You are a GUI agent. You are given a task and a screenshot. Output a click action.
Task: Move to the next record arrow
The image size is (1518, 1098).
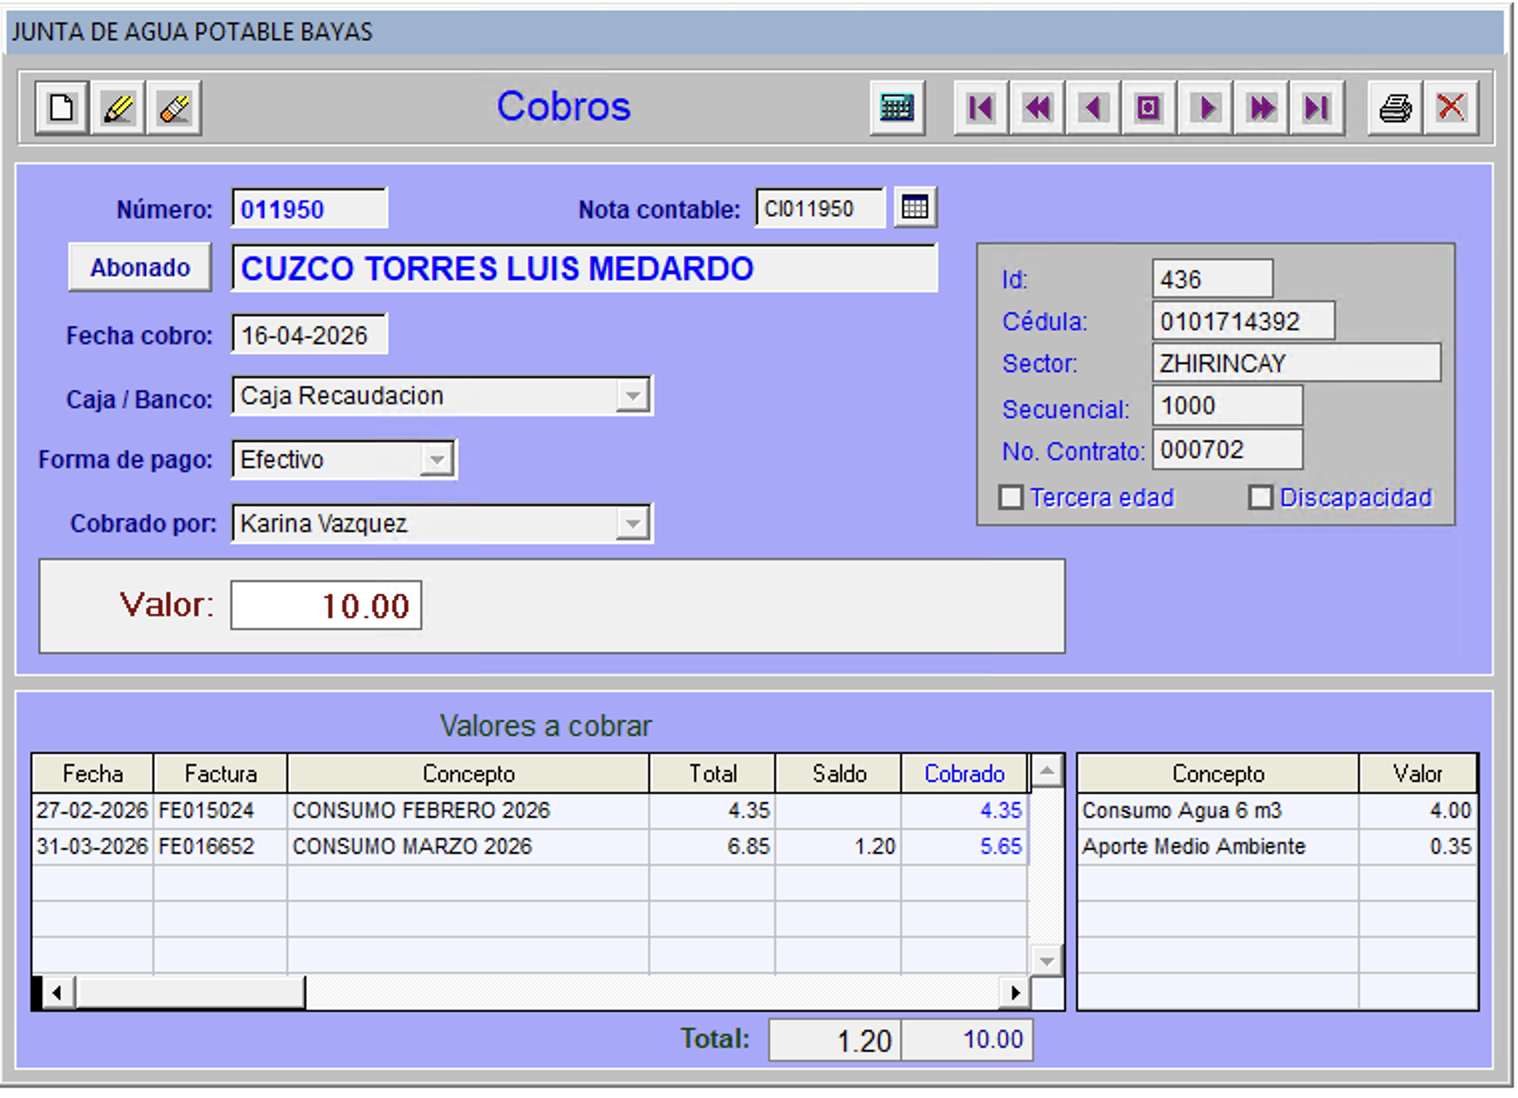coord(1206,107)
